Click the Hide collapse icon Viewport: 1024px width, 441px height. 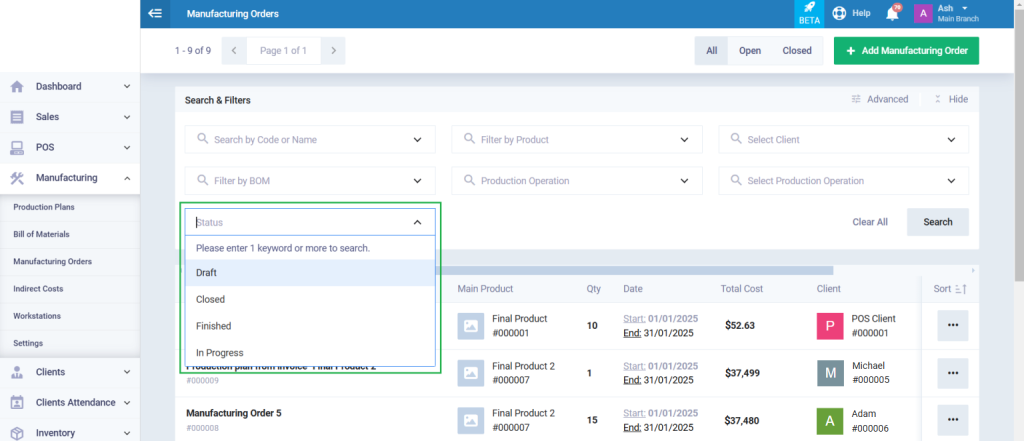point(937,99)
